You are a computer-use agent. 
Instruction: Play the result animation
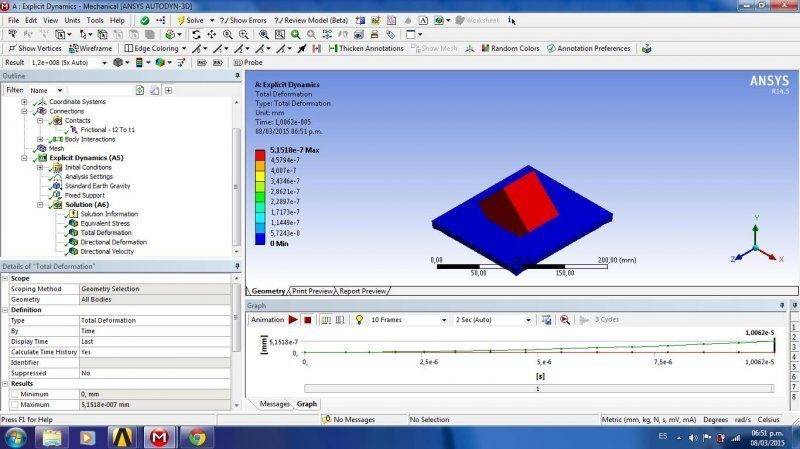(x=293, y=319)
